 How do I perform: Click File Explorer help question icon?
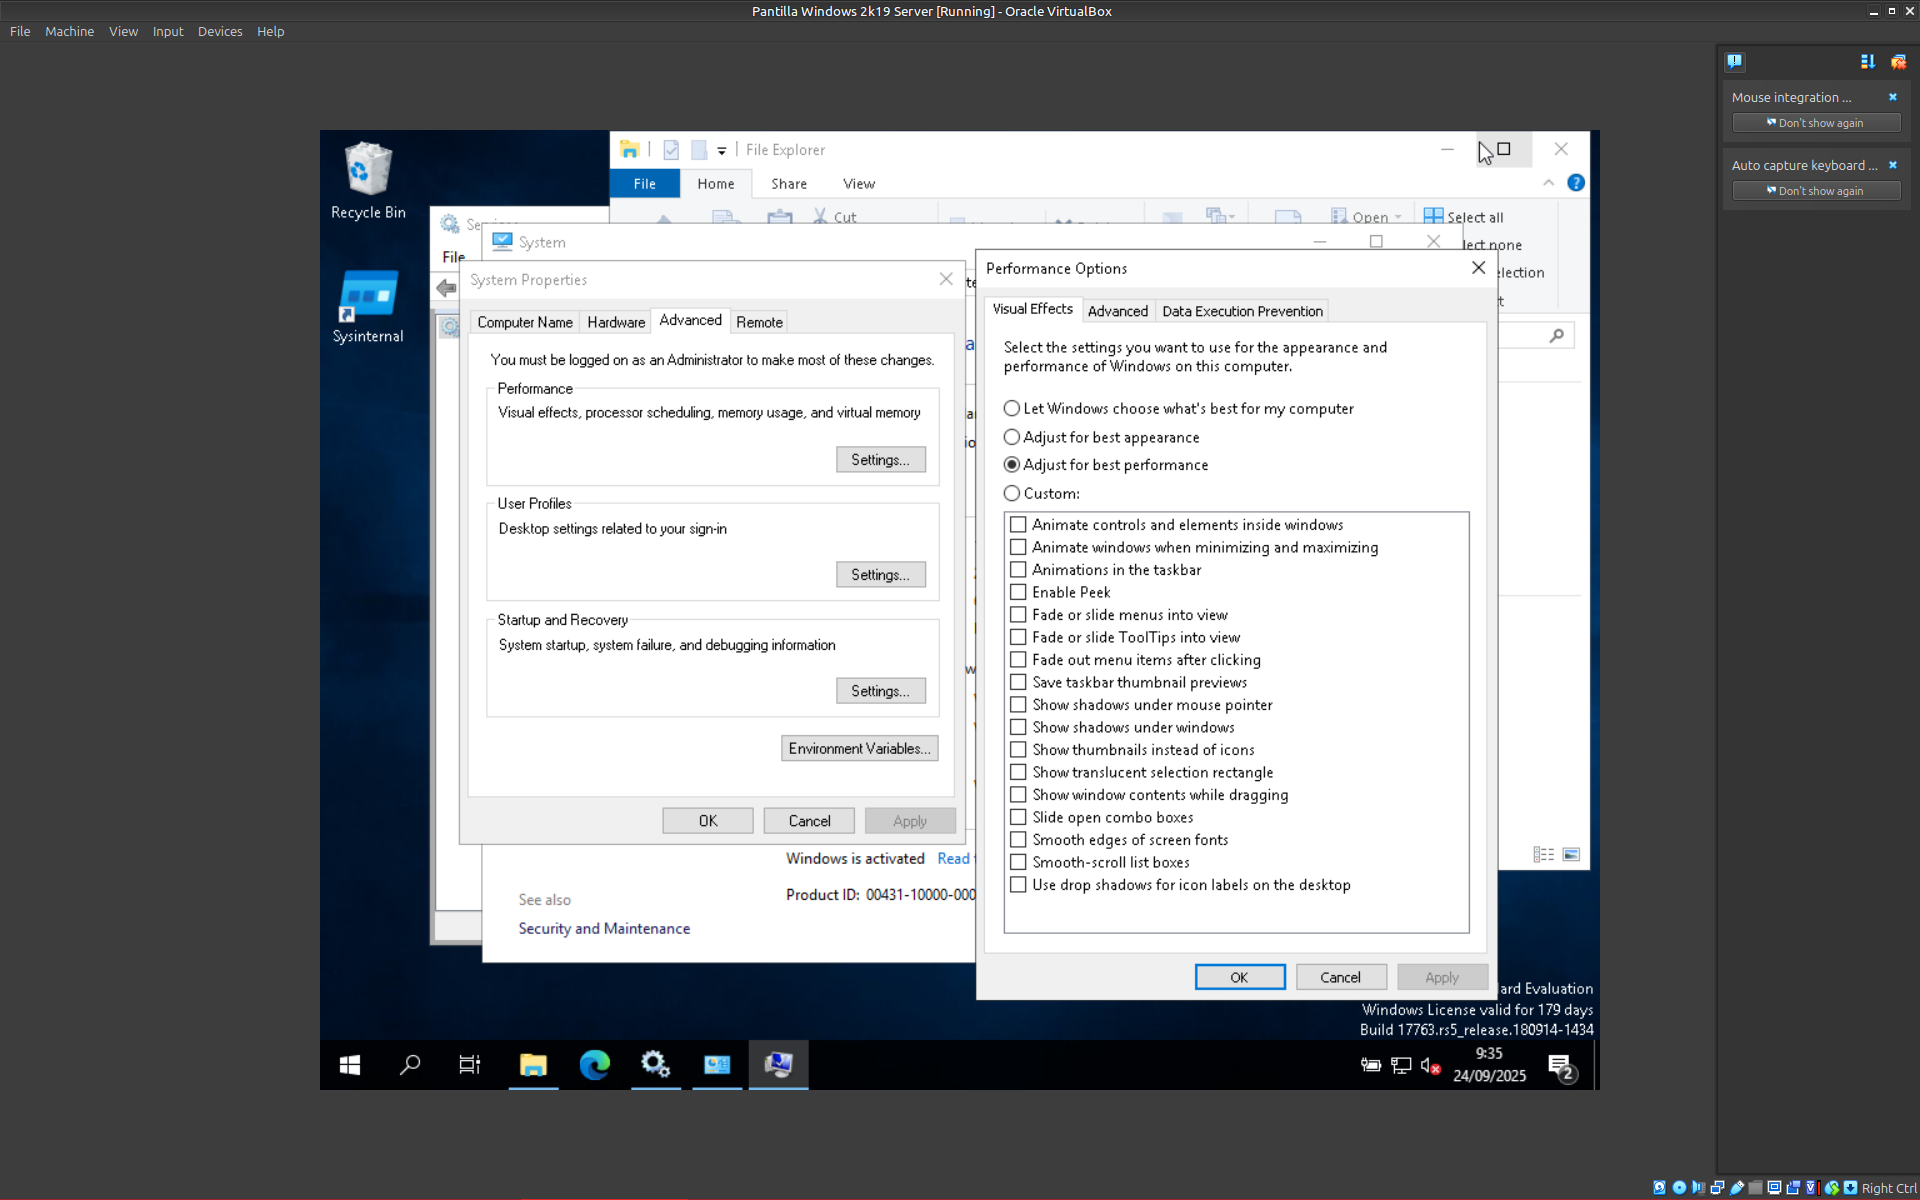(x=1576, y=183)
